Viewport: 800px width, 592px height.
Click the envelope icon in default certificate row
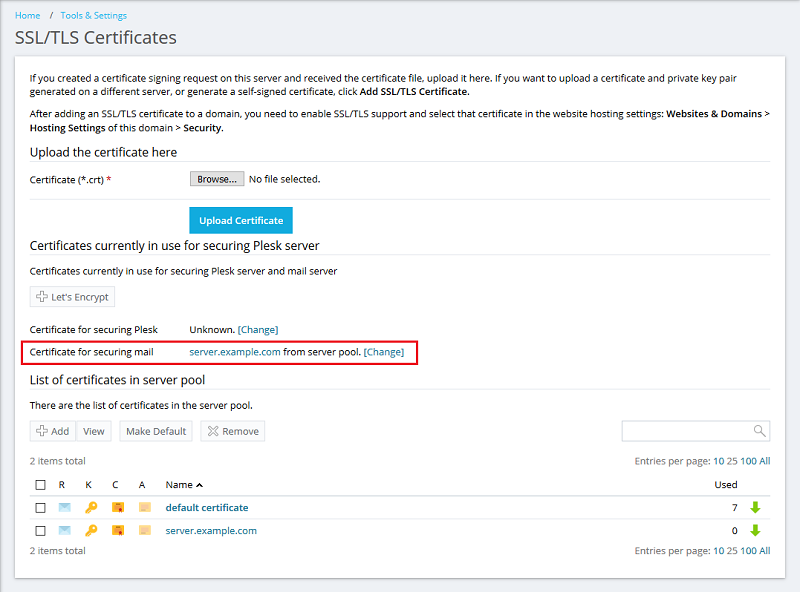[x=65, y=508]
